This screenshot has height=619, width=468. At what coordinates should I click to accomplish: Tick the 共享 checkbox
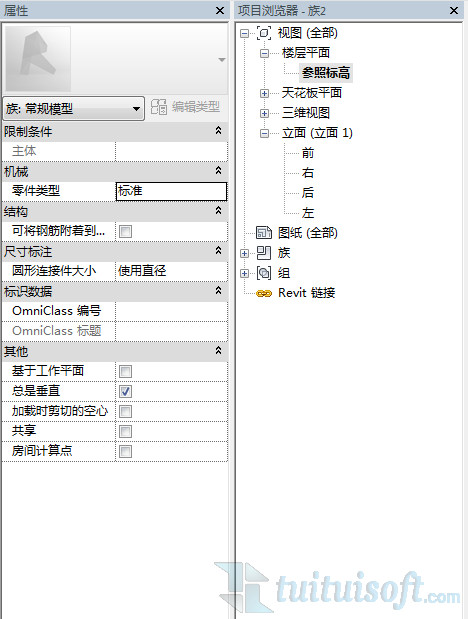click(126, 431)
